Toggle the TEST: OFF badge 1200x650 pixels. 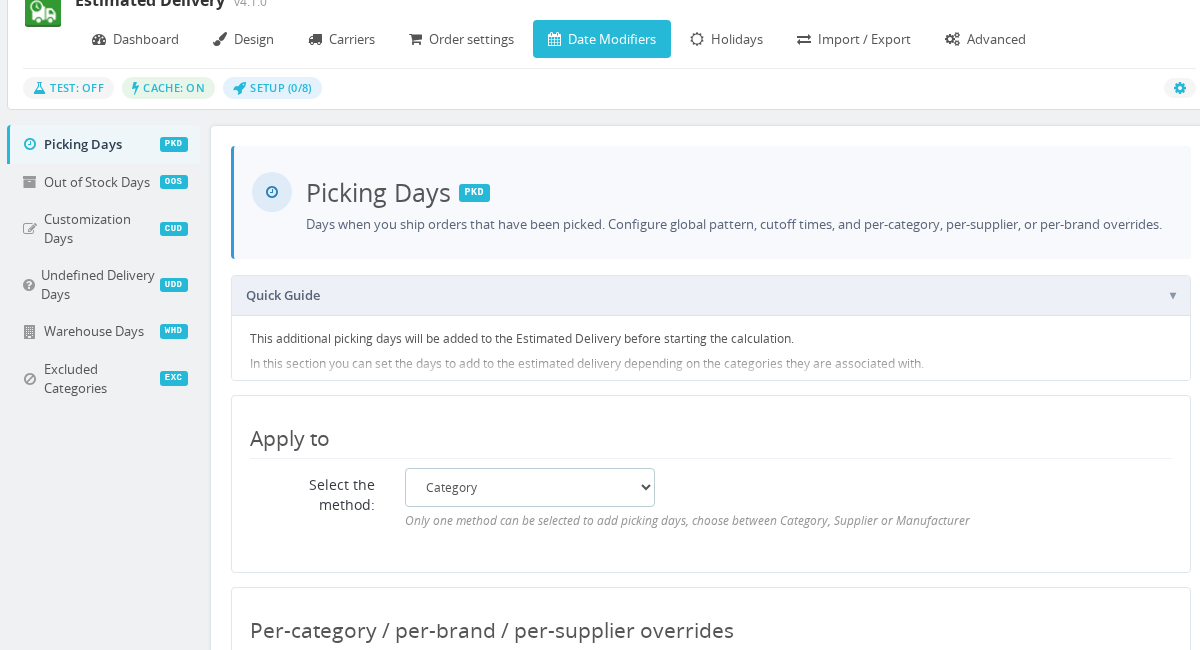click(x=68, y=88)
